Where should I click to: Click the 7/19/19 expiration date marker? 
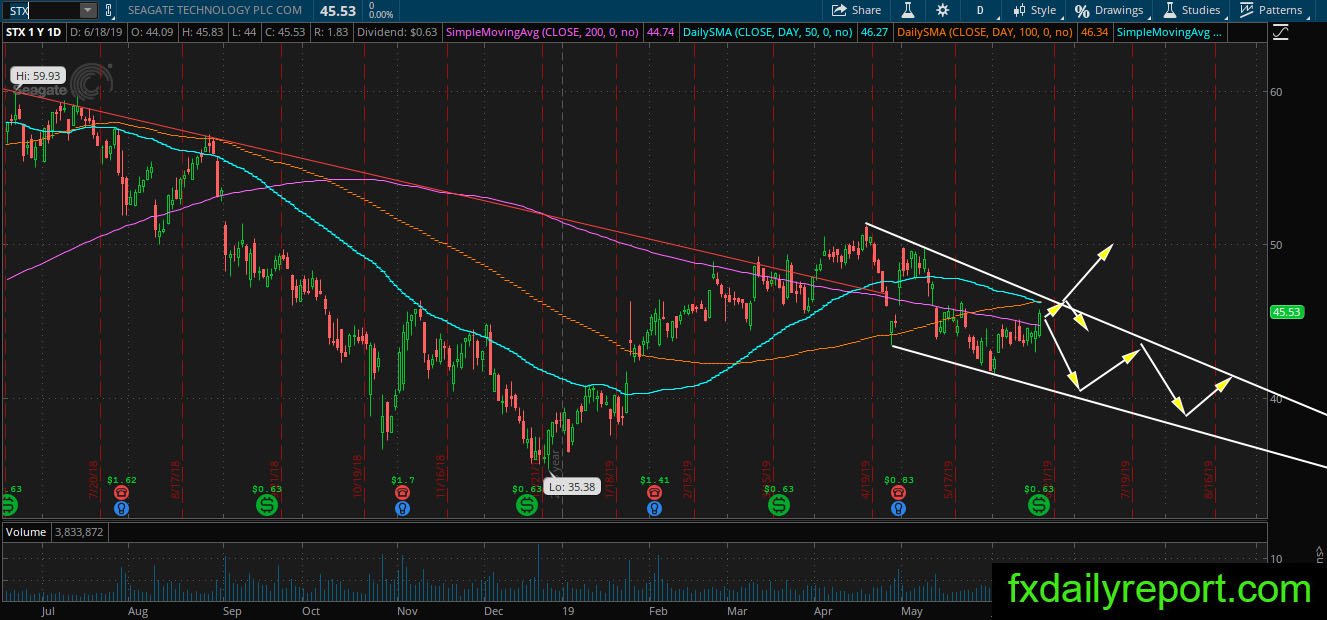(x=1128, y=479)
